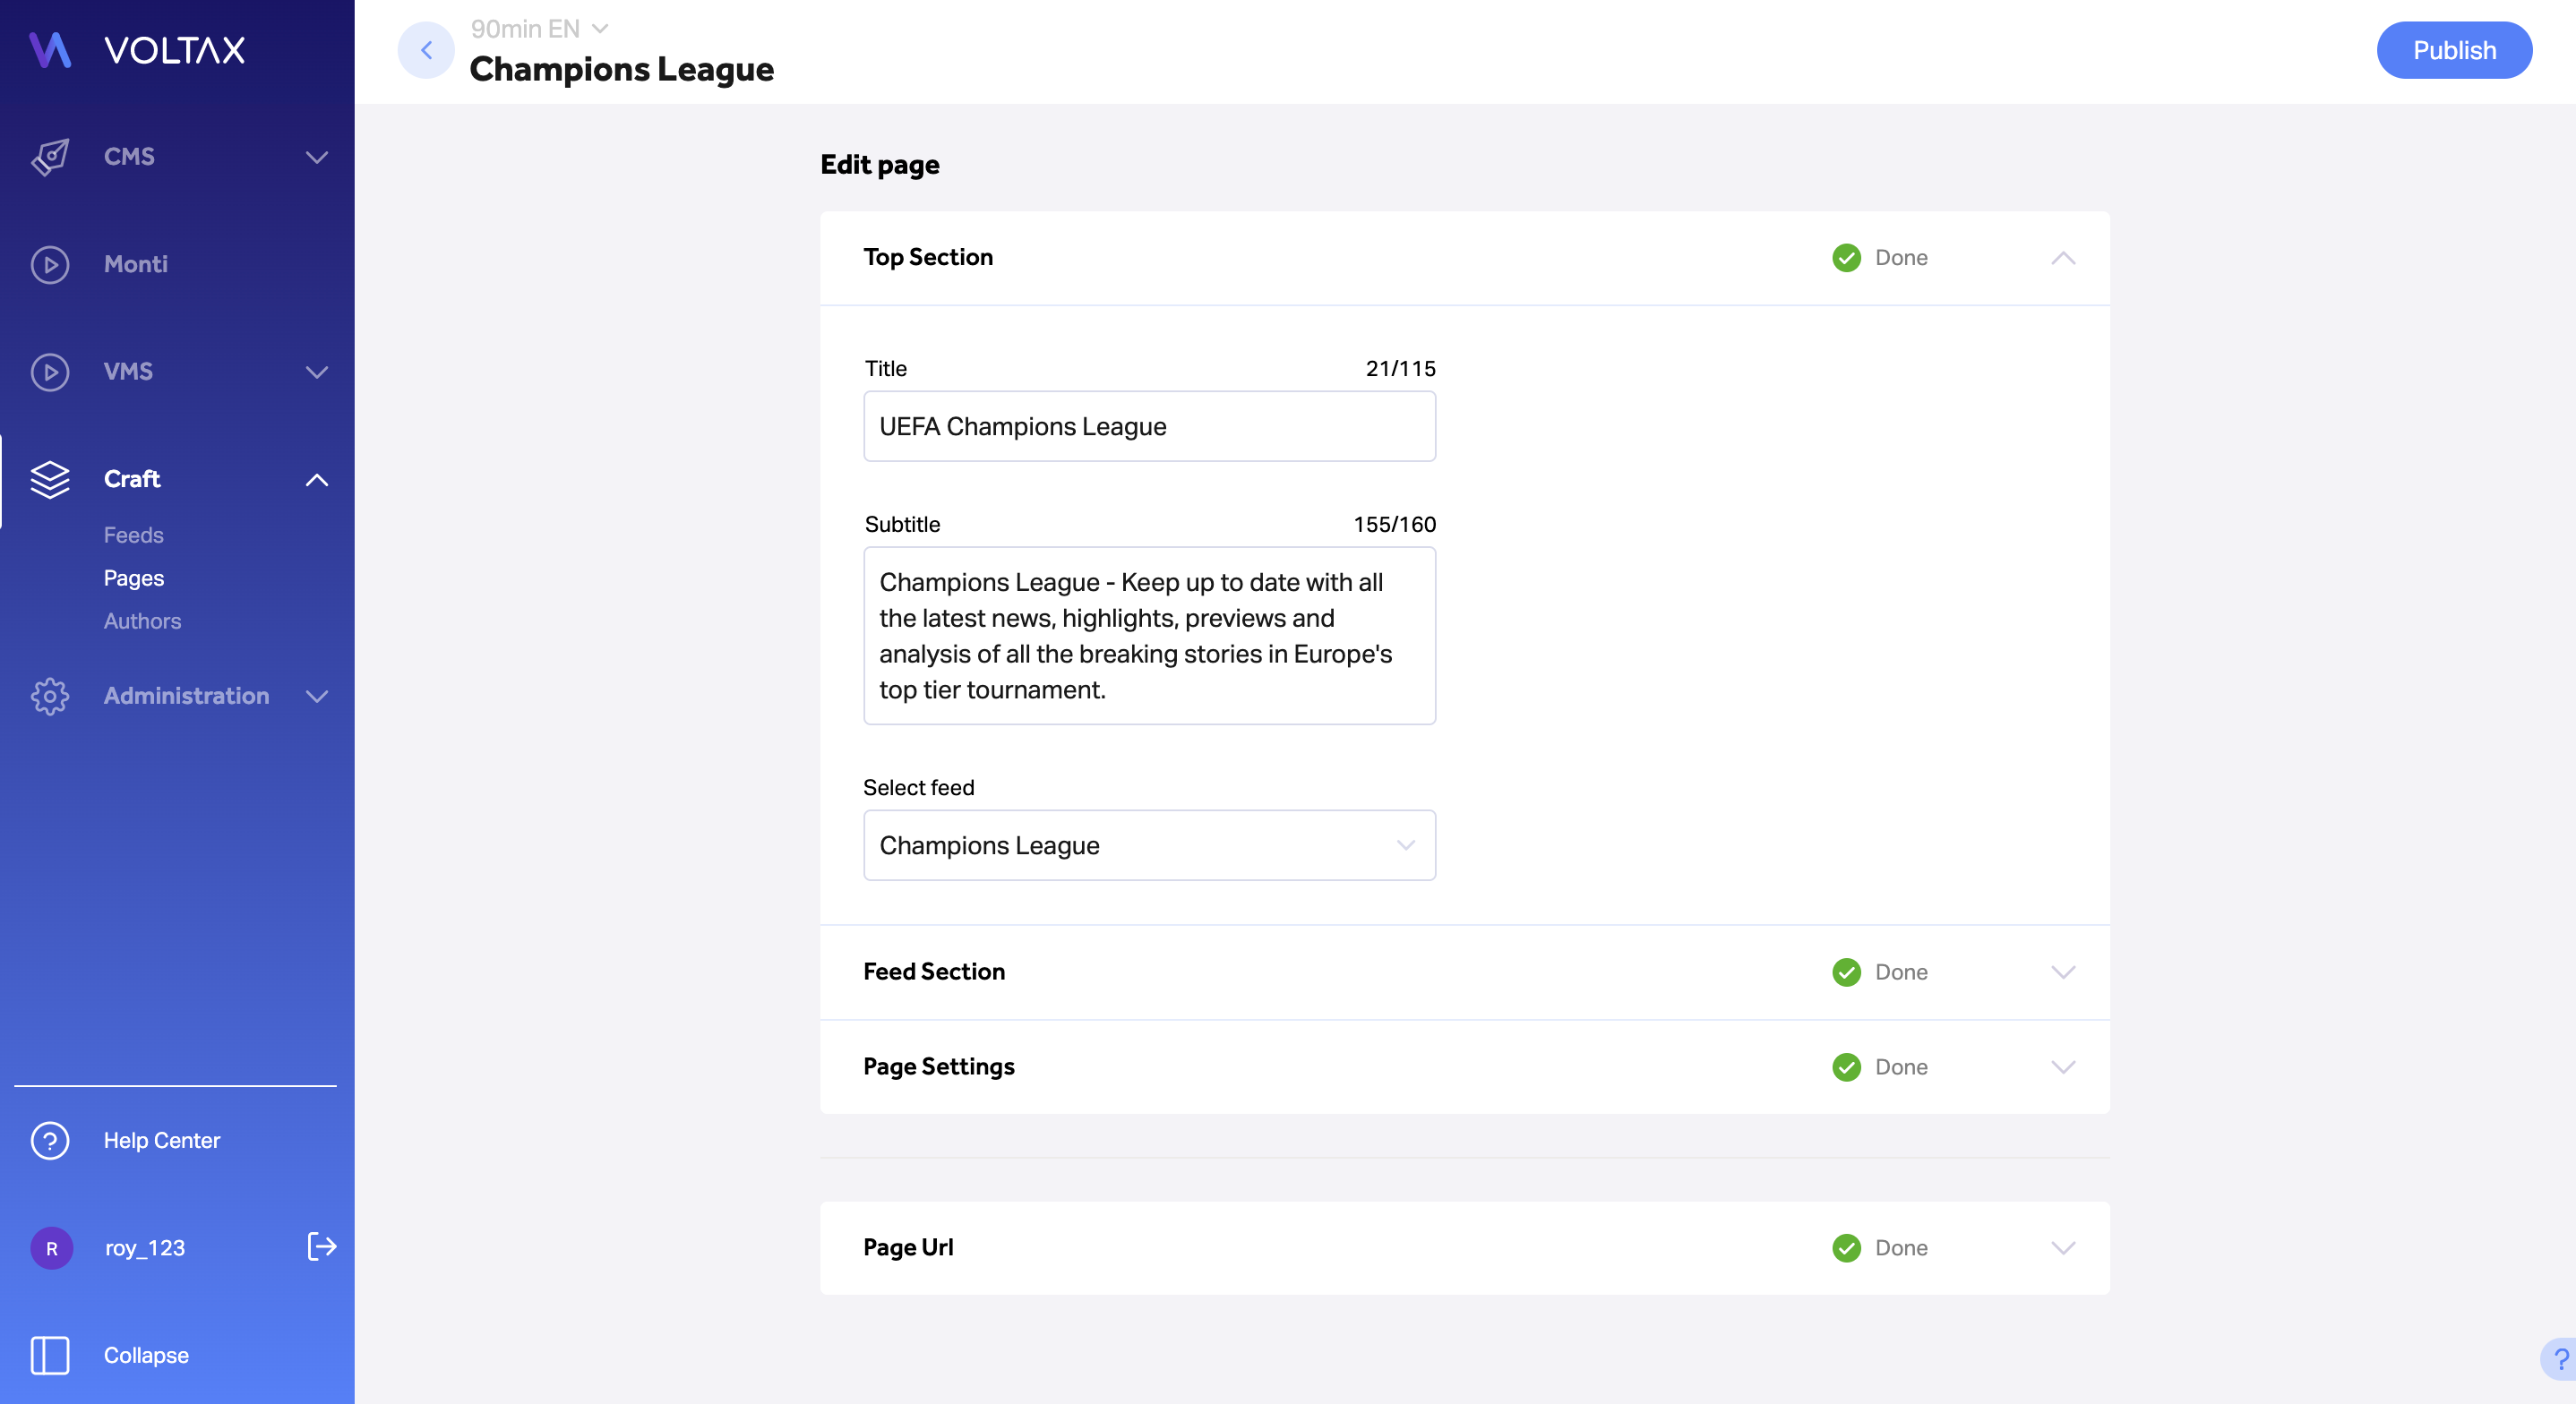
Task: Expand the Page Url panel
Action: pos(2063,1248)
